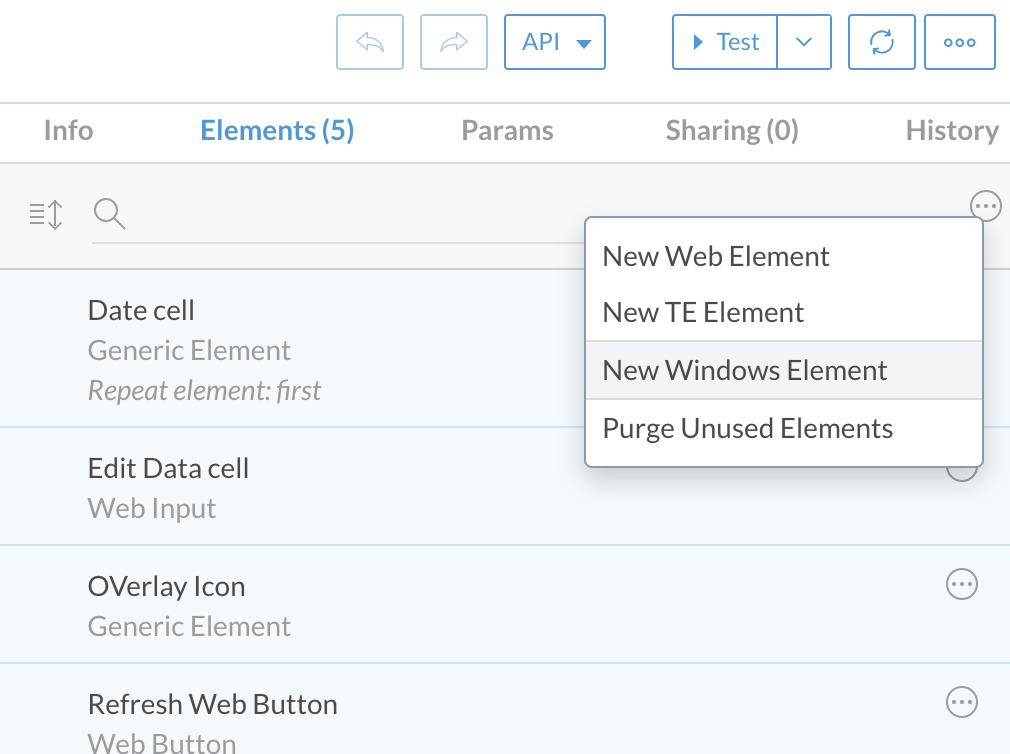This screenshot has height=754, width=1010.
Task: Open the History tab
Action: pyautogui.click(x=952, y=131)
